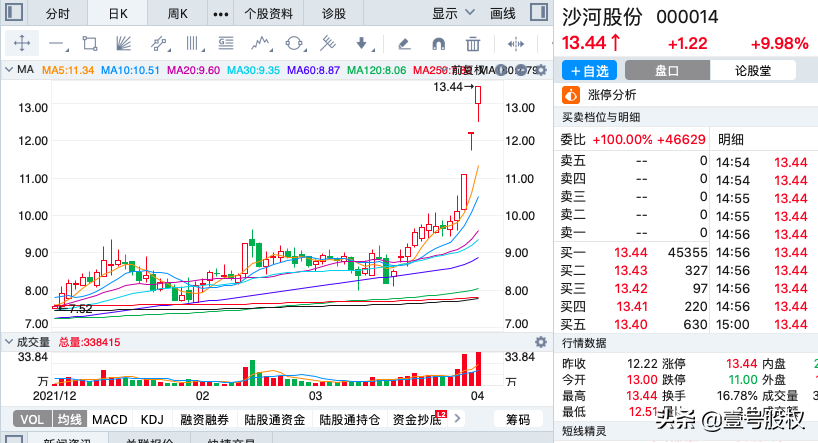The width and height of the screenshot is (818, 443).
Task: Delete drawings with the trash icon
Action: click(473, 44)
